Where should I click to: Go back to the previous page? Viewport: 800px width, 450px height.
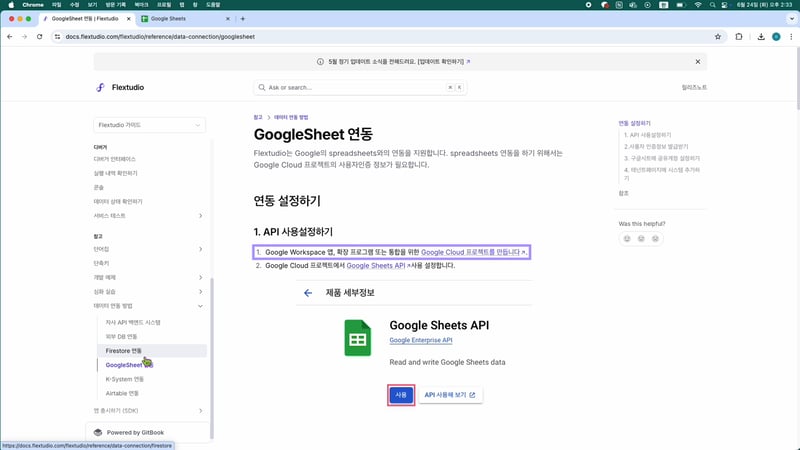(x=10, y=37)
